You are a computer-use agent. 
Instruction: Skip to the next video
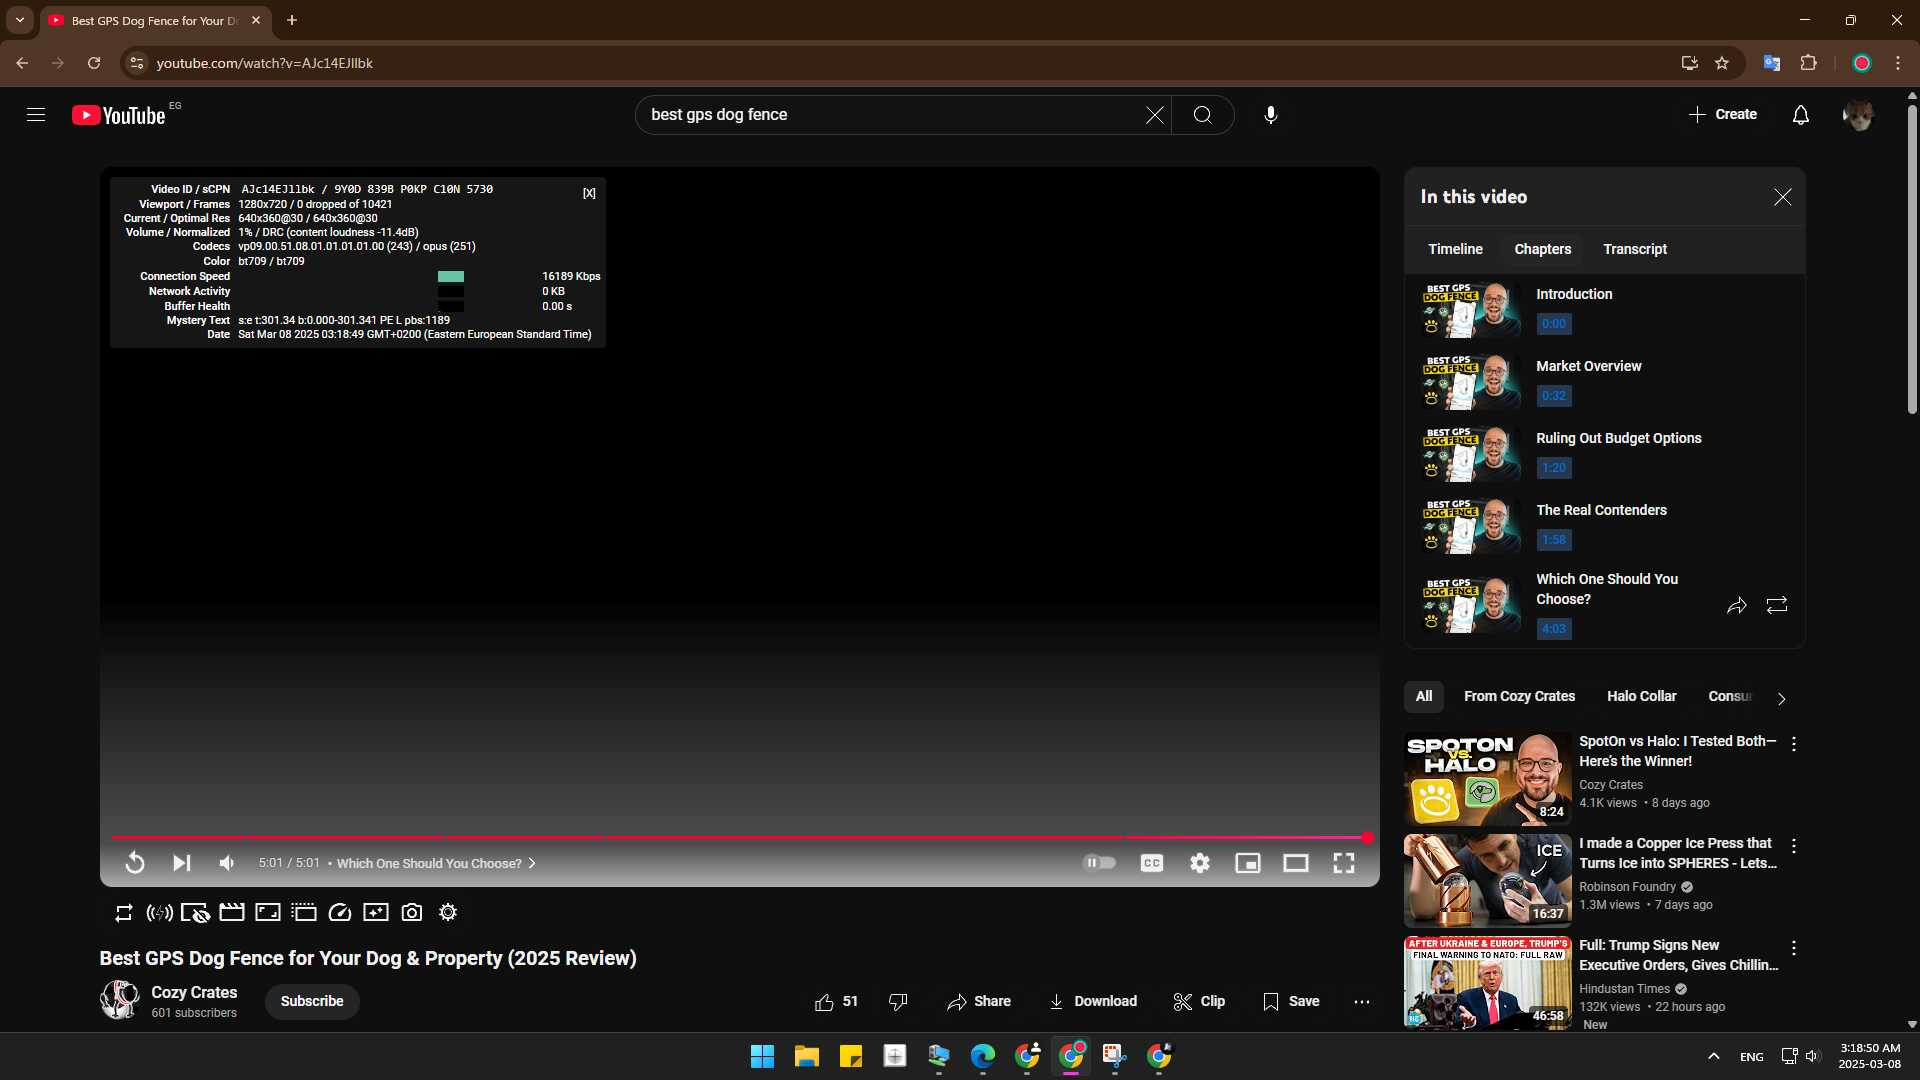[x=181, y=863]
